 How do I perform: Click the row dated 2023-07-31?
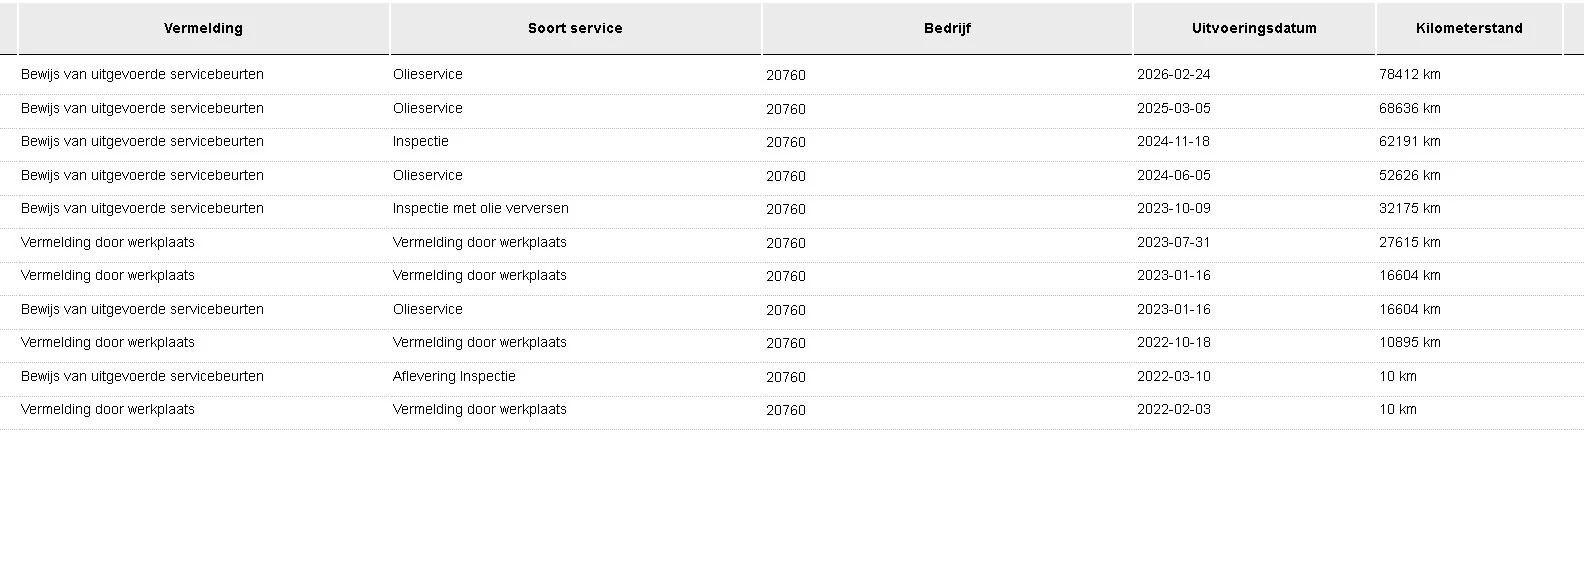click(792, 242)
